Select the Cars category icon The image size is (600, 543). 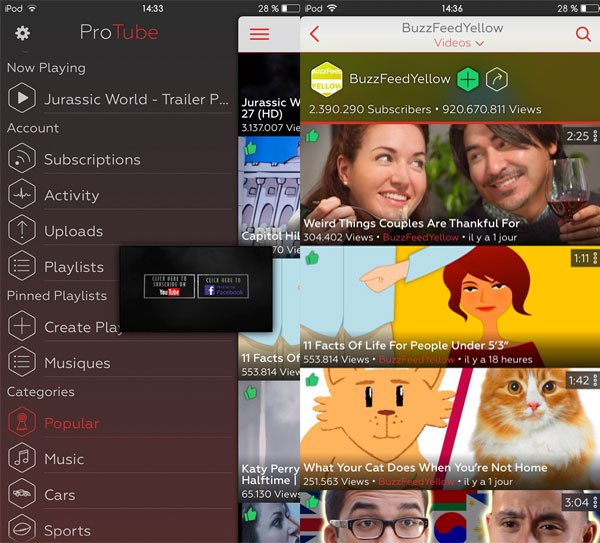pyautogui.click(x=22, y=494)
